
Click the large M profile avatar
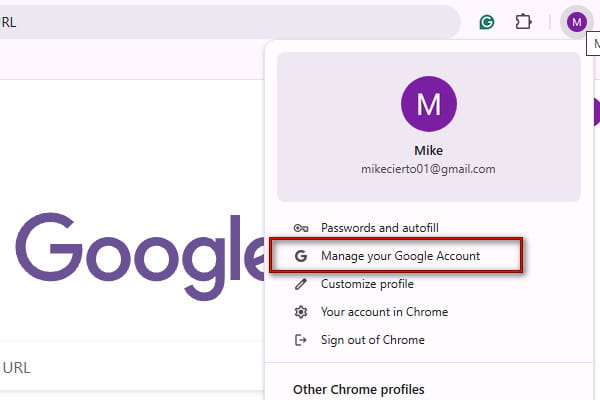(429, 104)
